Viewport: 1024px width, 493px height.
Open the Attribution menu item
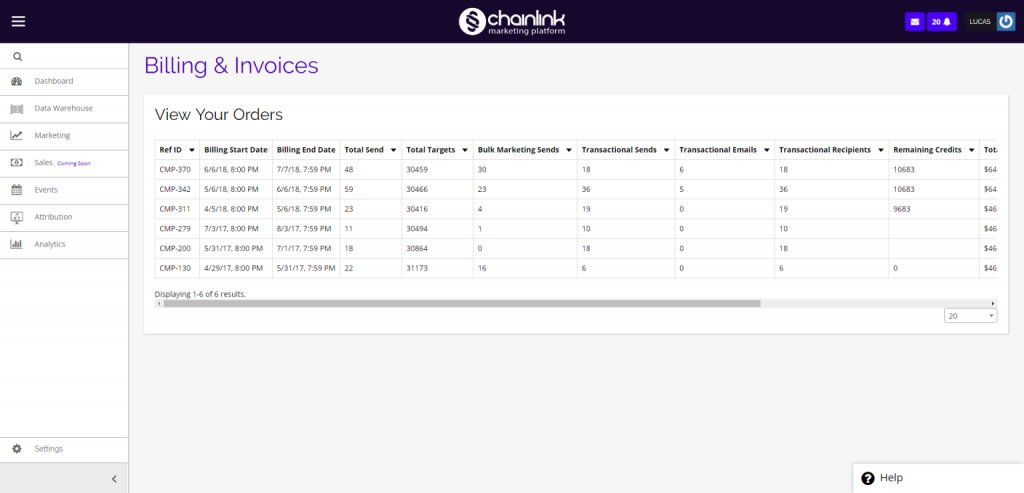point(64,217)
